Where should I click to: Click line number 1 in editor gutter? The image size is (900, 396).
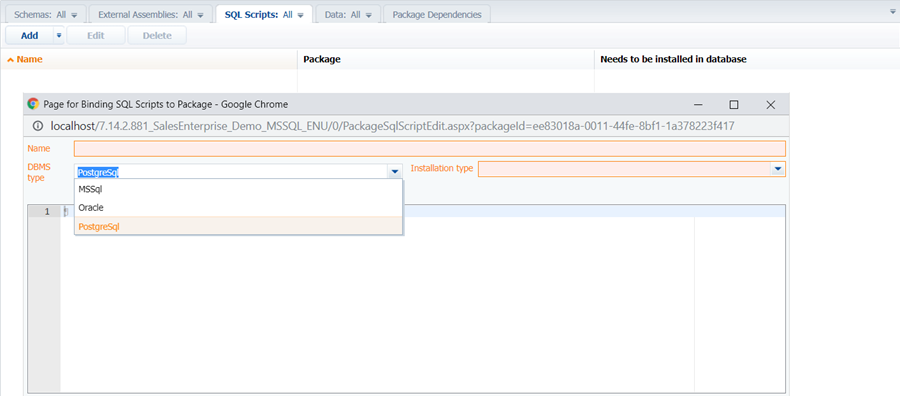pos(48,212)
